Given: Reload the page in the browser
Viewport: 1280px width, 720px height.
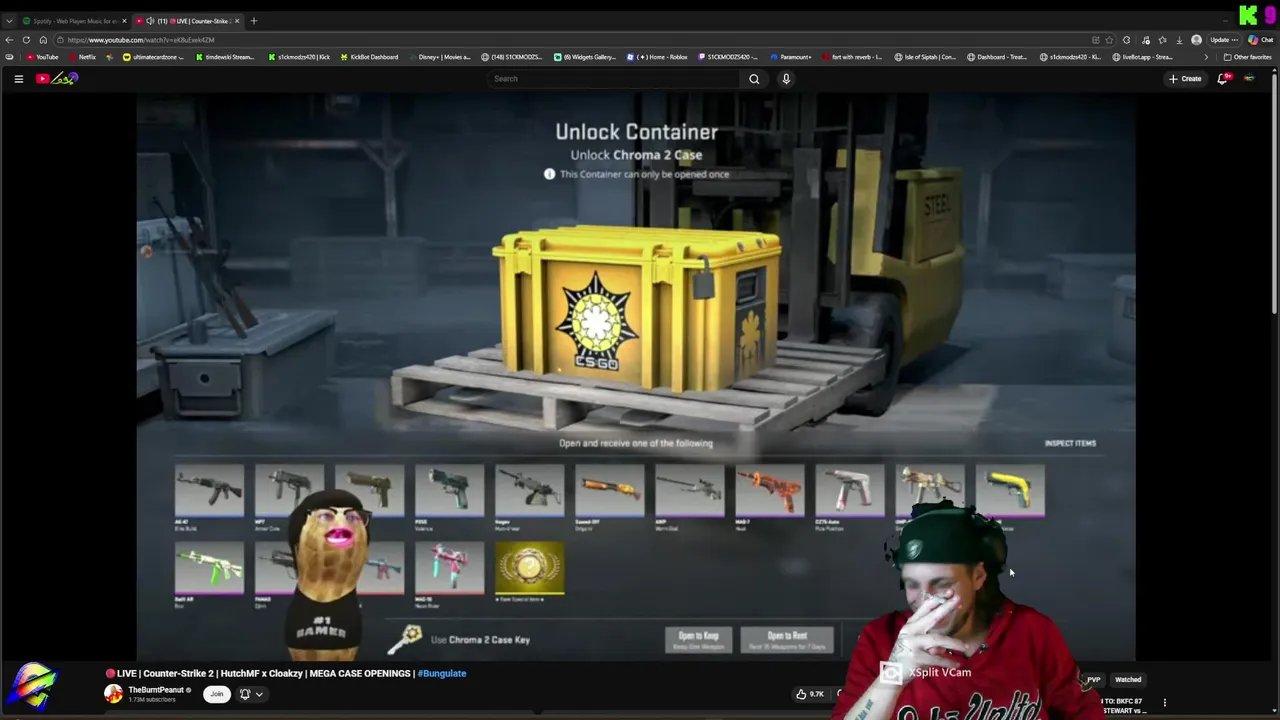Looking at the screenshot, I should [x=26, y=40].
